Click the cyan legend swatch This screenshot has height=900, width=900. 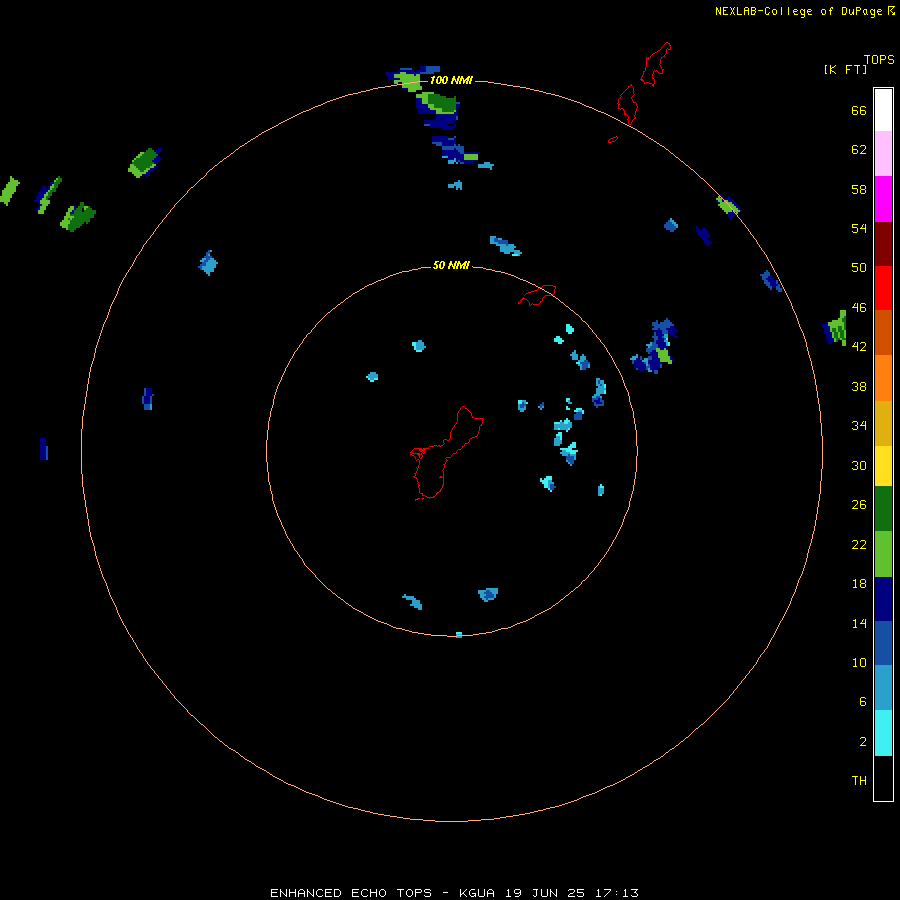click(883, 733)
